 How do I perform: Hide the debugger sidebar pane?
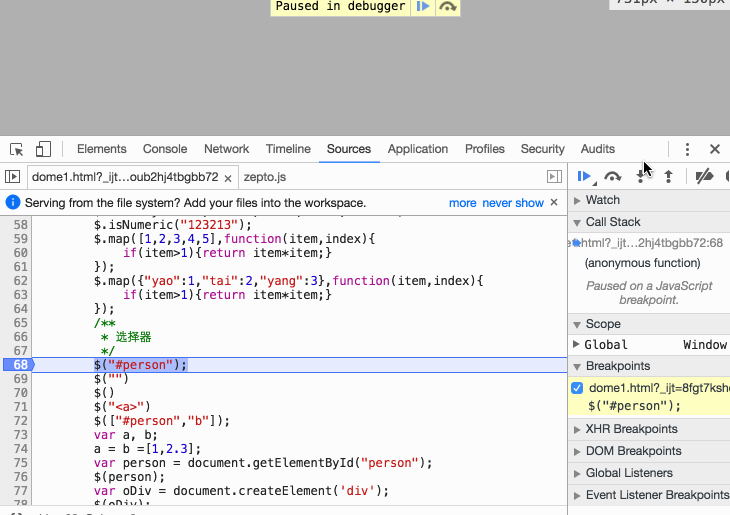(554, 177)
